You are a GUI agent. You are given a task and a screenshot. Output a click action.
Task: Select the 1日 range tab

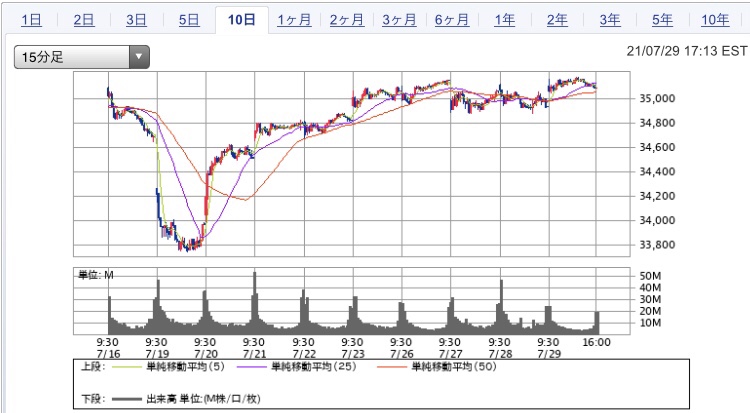(31, 20)
